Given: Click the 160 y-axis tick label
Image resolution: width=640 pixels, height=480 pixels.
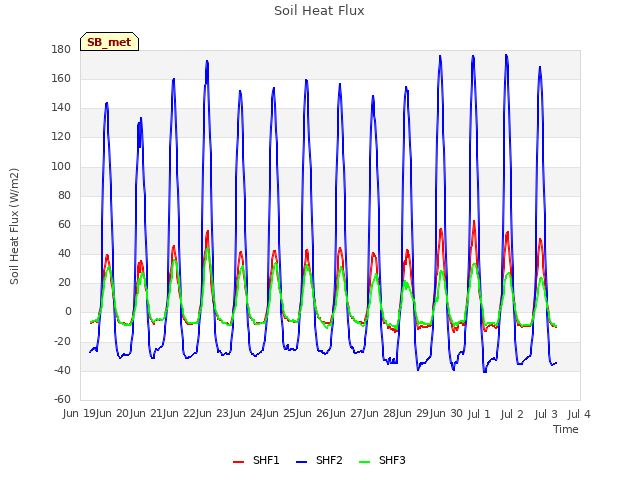Looking at the screenshot, I should [61, 78].
